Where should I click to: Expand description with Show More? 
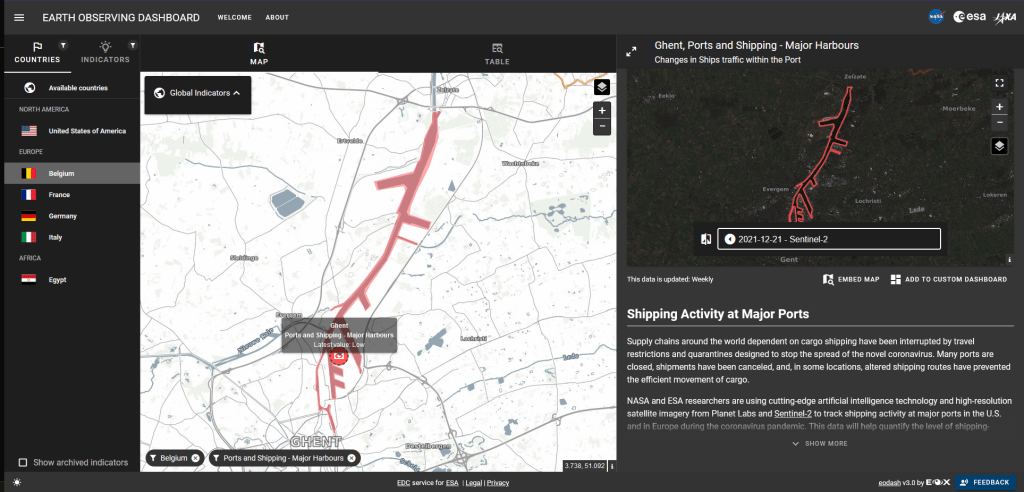pyautogui.click(x=819, y=443)
